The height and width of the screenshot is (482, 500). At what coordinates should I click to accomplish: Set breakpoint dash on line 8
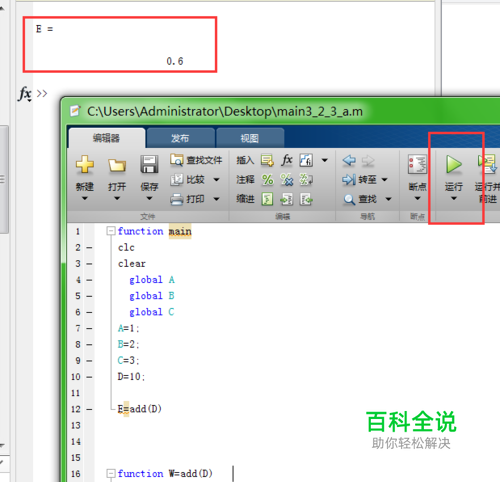pos(89,345)
